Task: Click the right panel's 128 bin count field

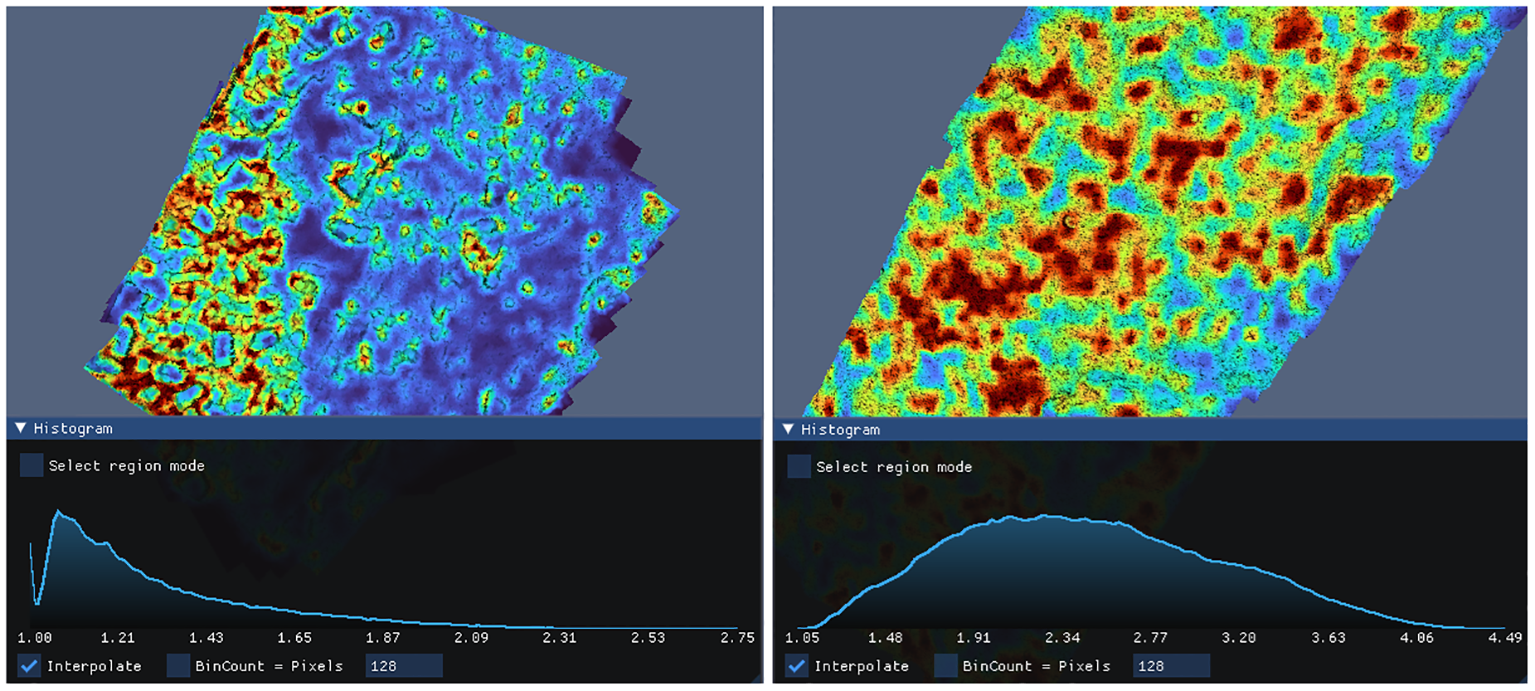Action: tap(1170, 666)
